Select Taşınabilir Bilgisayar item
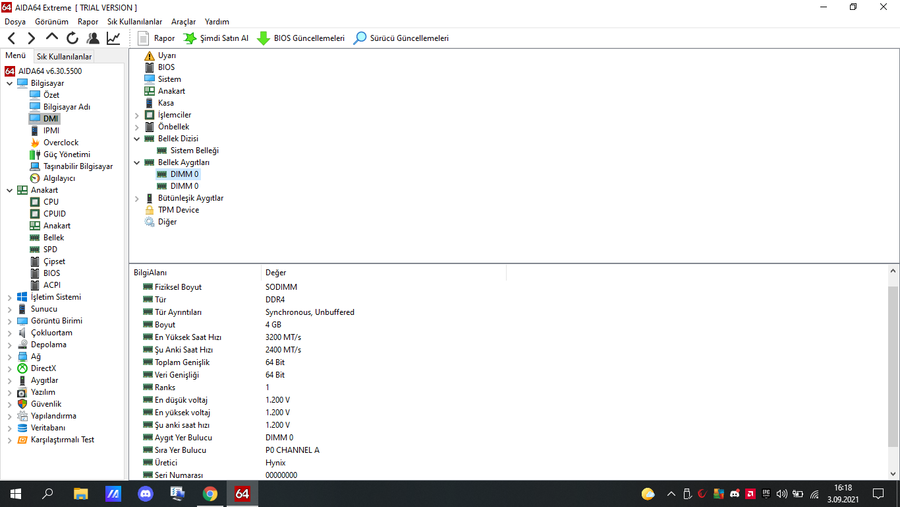900x507 pixels. pos(72,167)
